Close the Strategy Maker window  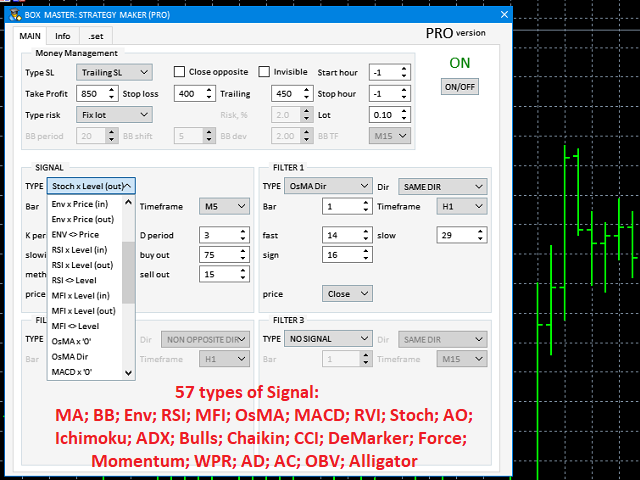click(x=504, y=15)
